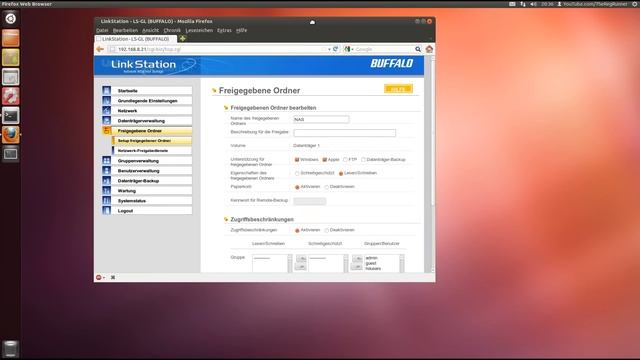This screenshot has height=360, width=640.
Task: Click the Wartung sidebar icon
Action: point(107,191)
